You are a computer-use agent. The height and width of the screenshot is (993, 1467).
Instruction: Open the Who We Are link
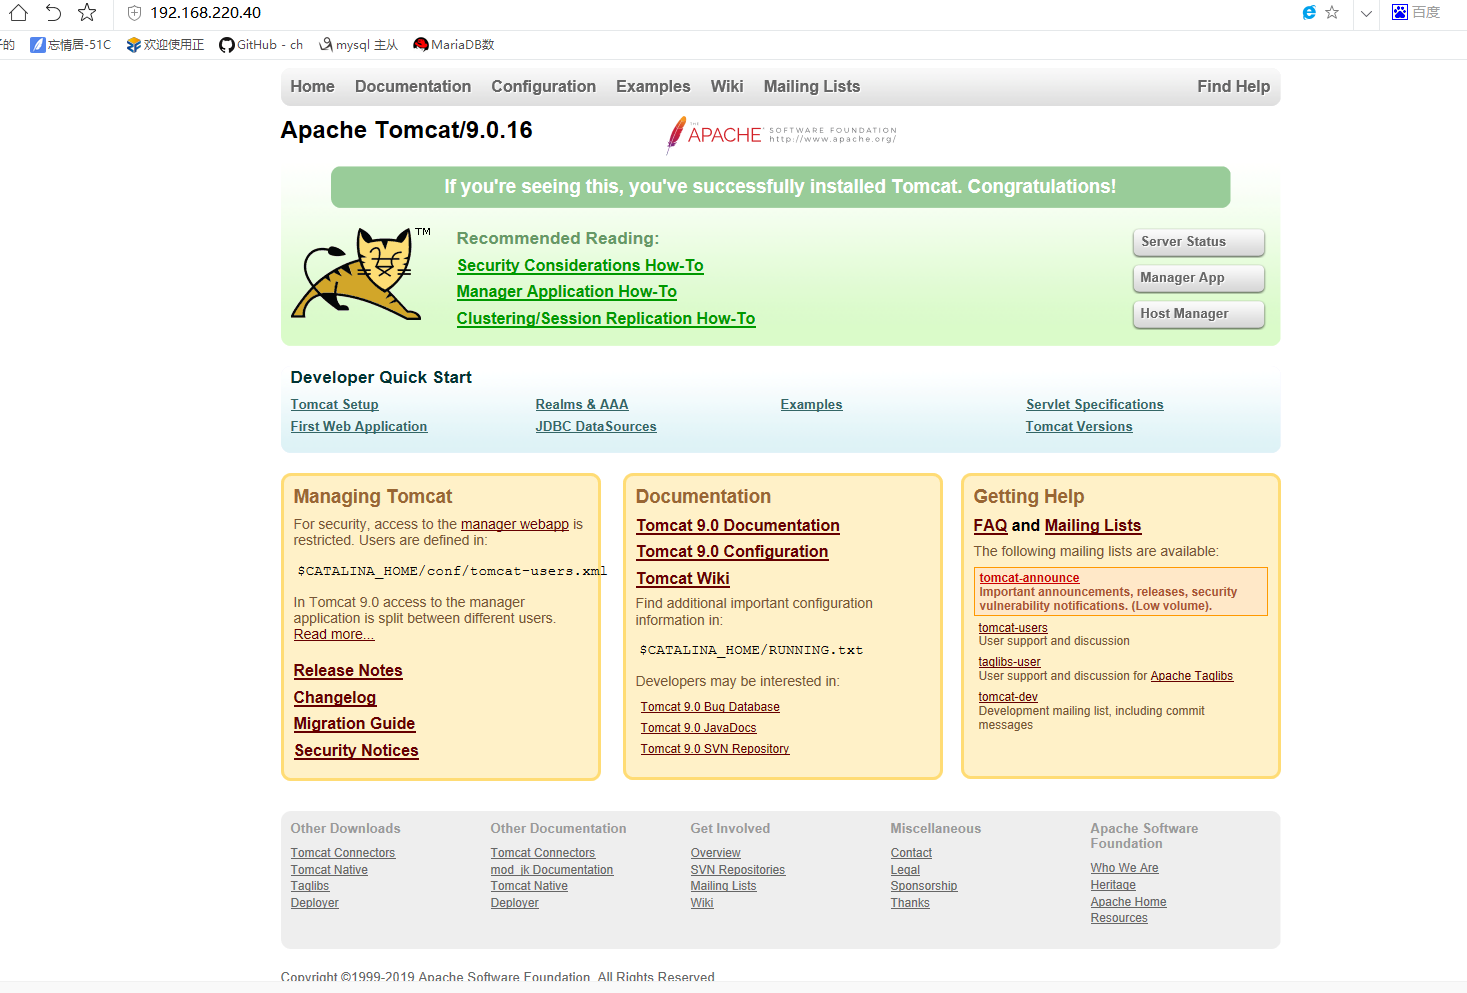(1125, 869)
